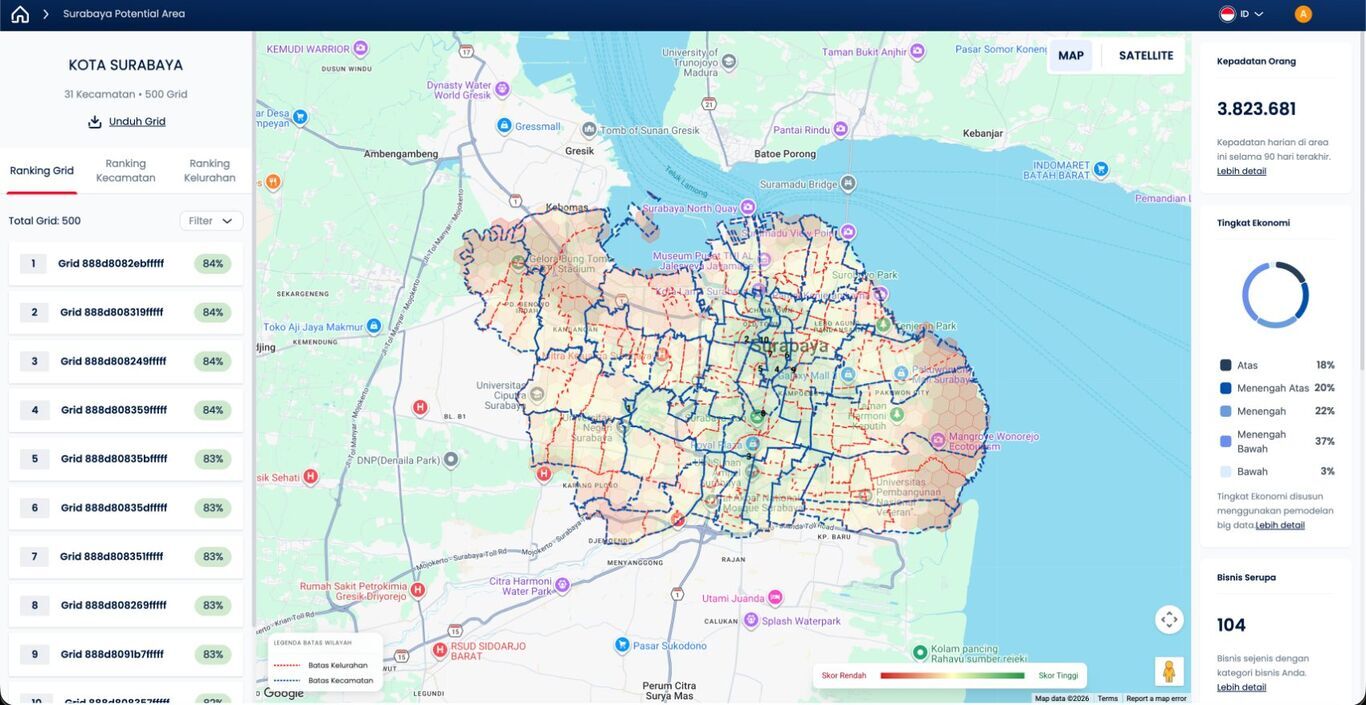The height and width of the screenshot is (705, 1366).
Task: Switch to Ranking Kecamatan tab
Action: [126, 170]
